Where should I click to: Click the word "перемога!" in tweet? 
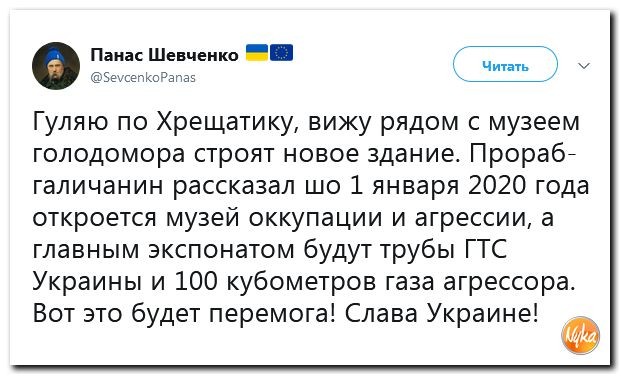[272, 315]
